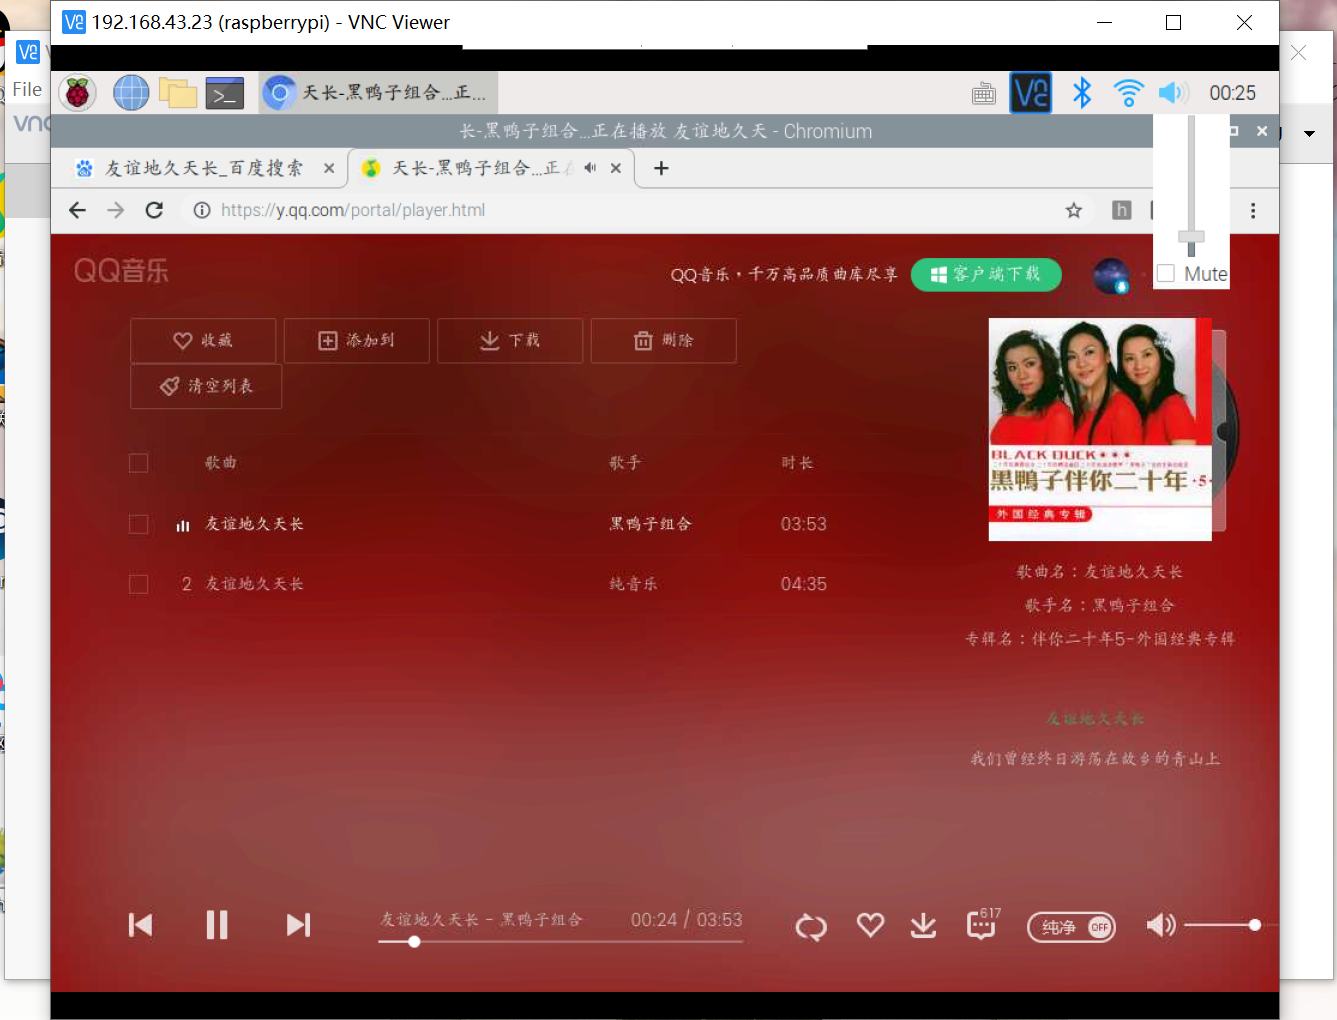
Task: Reload the QQ Music page
Action: [154, 210]
